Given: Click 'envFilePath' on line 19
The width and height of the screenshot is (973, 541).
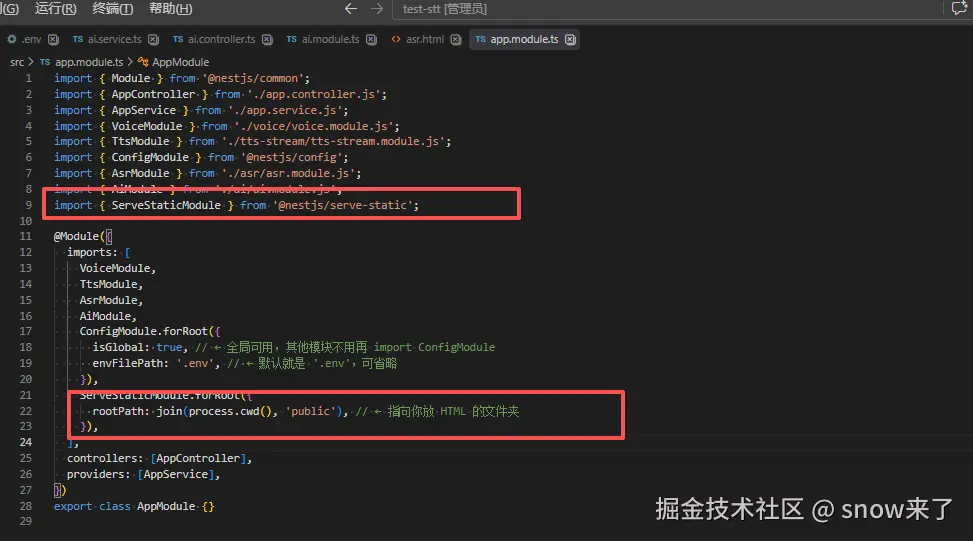Looking at the screenshot, I should click(x=130, y=364).
